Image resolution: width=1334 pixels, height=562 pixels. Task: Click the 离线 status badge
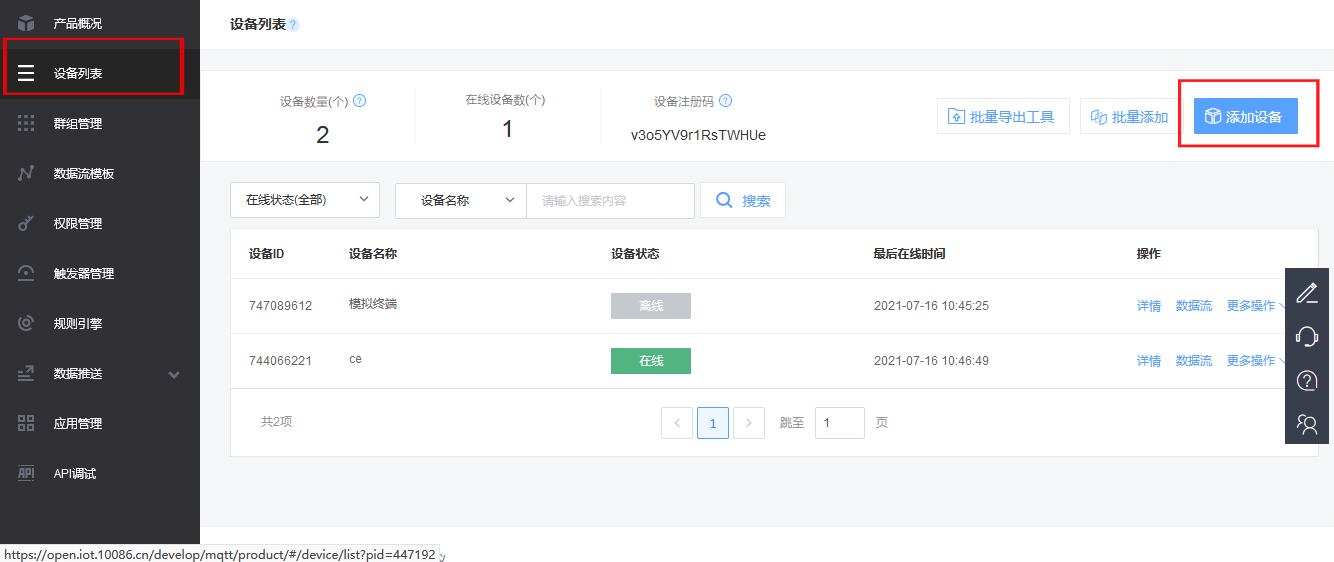pyautogui.click(x=651, y=306)
